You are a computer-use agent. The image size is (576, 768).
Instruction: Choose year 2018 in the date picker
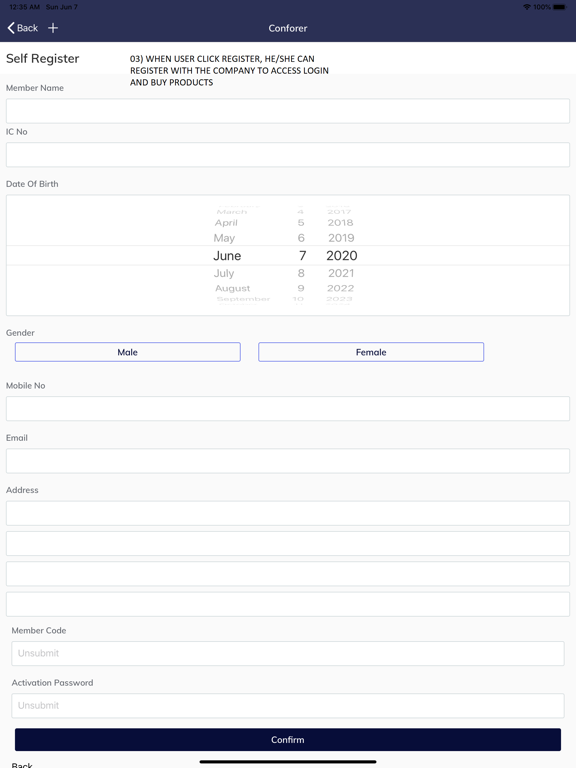tap(340, 223)
